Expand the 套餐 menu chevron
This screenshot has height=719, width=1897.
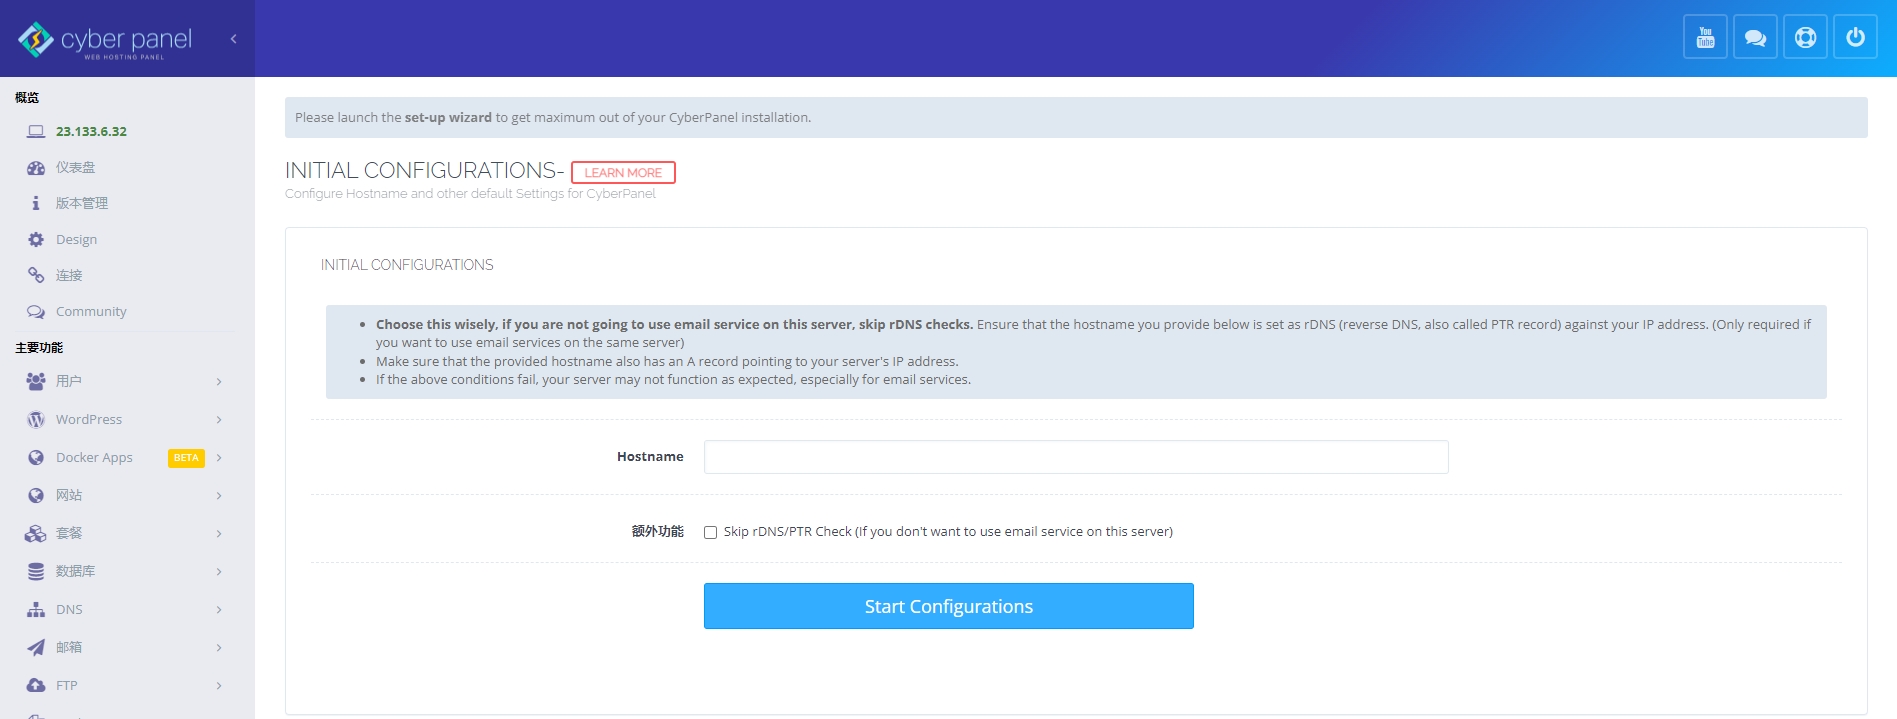click(219, 534)
